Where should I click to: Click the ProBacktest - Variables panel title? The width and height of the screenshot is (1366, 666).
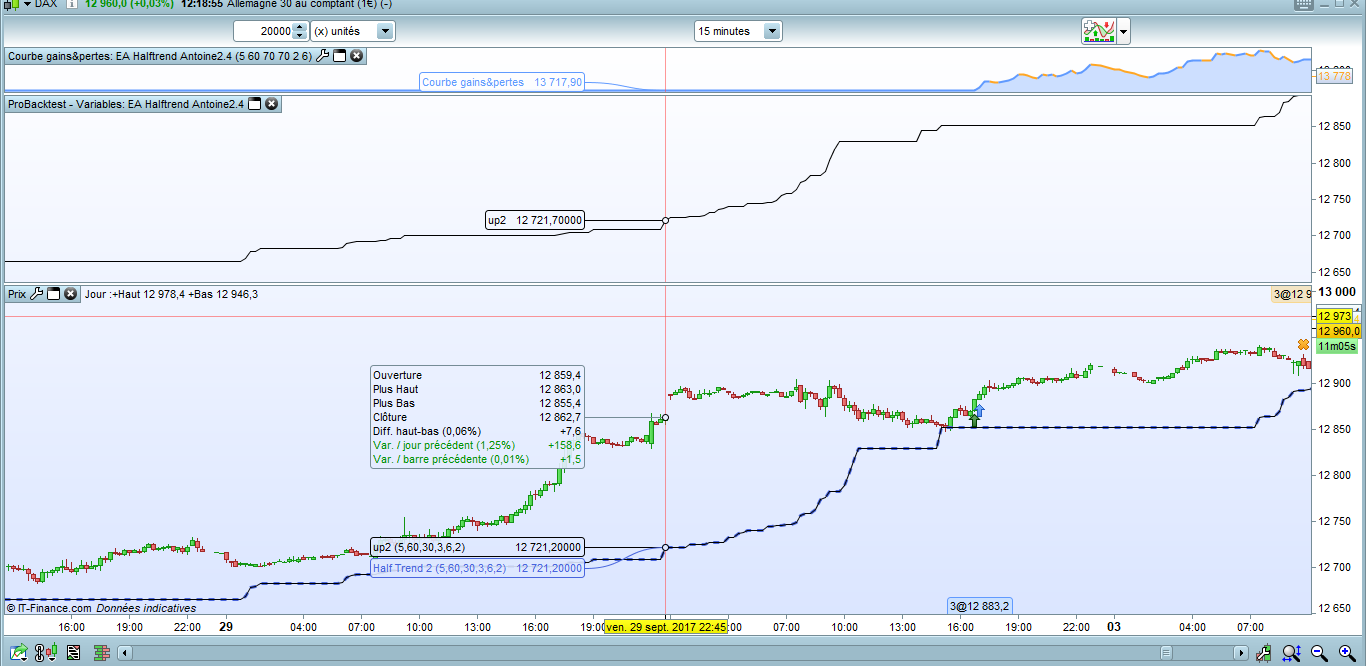coord(126,104)
